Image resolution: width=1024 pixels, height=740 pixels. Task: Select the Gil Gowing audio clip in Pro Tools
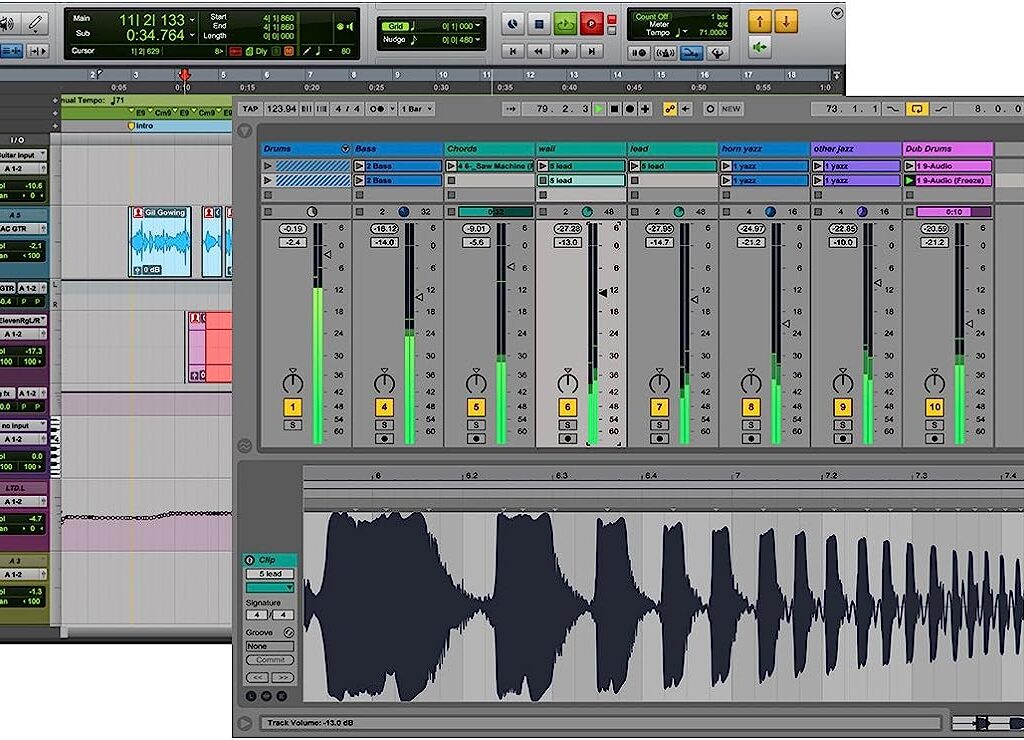160,241
